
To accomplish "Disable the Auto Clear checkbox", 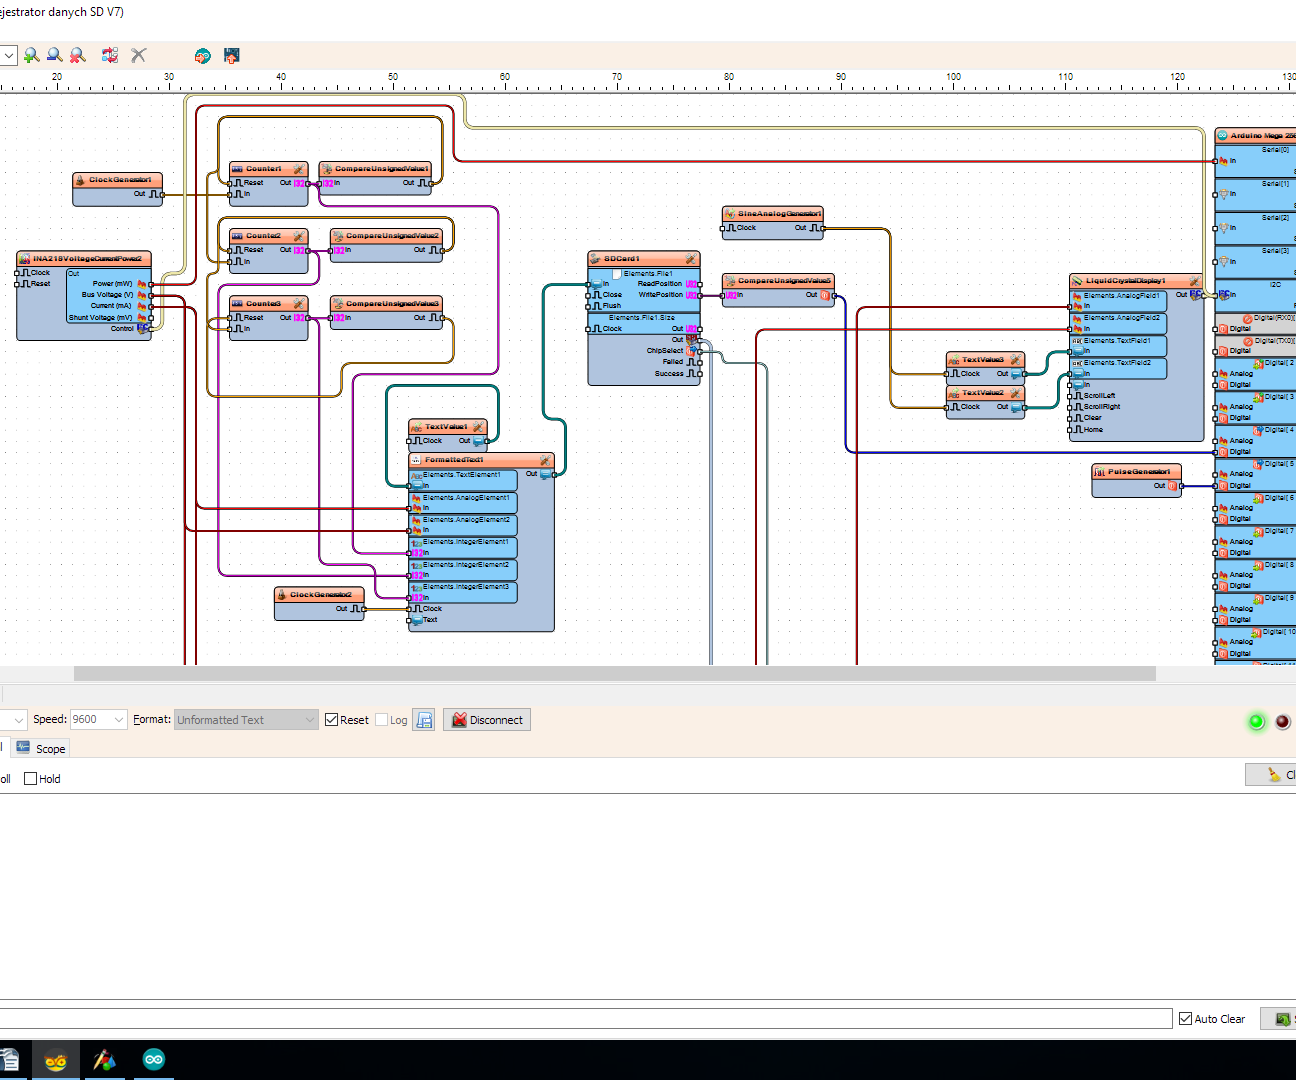I will pos(1186,1018).
